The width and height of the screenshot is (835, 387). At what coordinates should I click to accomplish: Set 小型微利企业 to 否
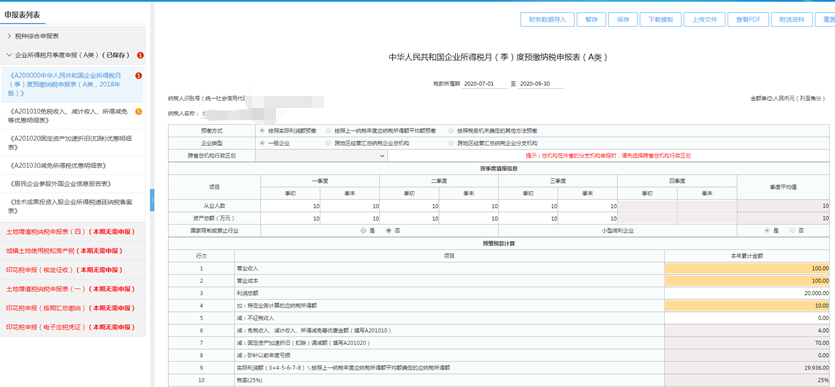tap(792, 230)
